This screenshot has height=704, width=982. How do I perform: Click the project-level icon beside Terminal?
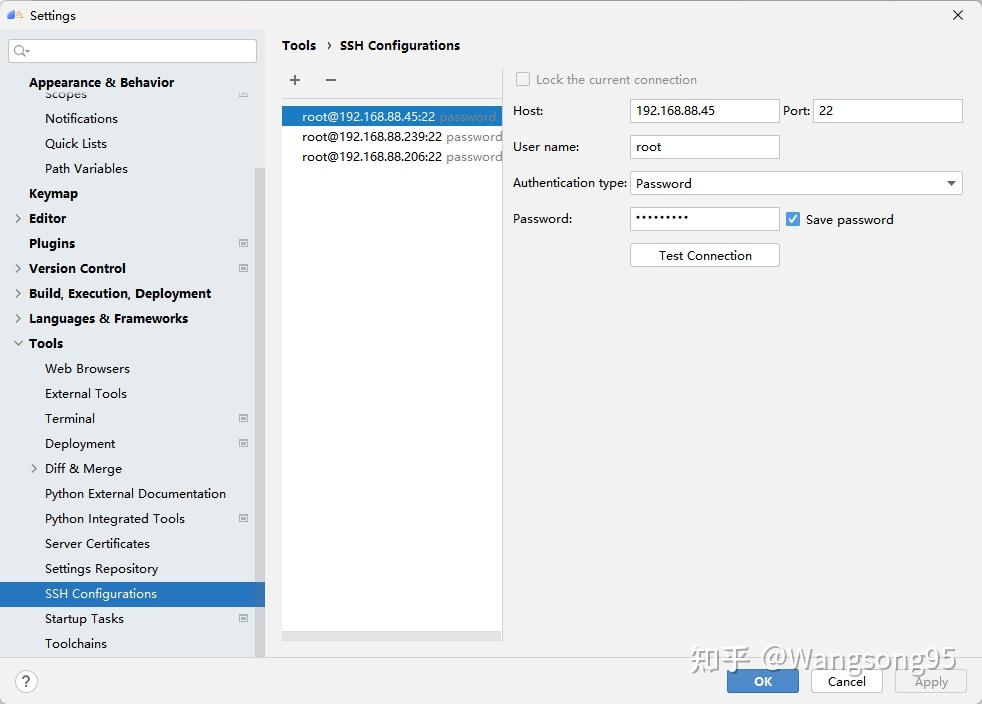click(x=243, y=418)
